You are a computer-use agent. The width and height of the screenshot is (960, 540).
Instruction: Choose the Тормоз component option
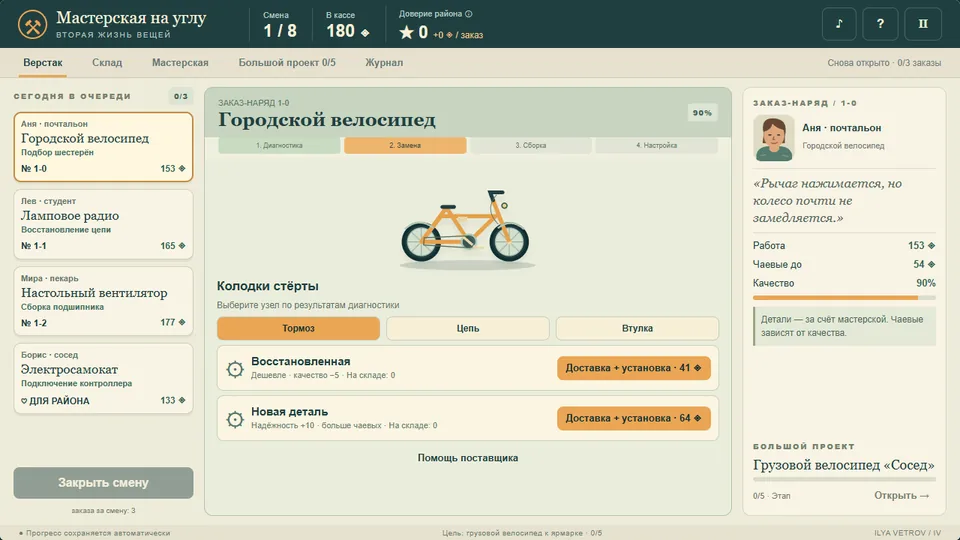coord(298,328)
